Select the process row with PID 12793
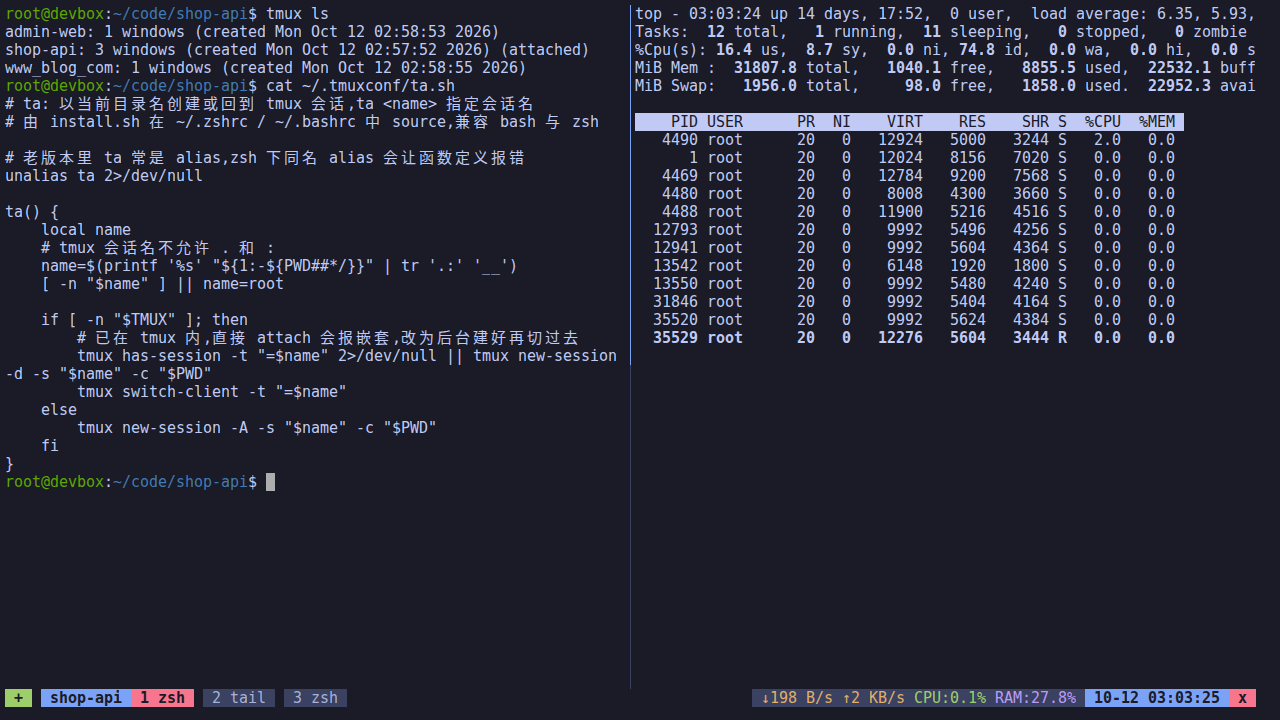The height and width of the screenshot is (720, 1280). click(x=909, y=230)
